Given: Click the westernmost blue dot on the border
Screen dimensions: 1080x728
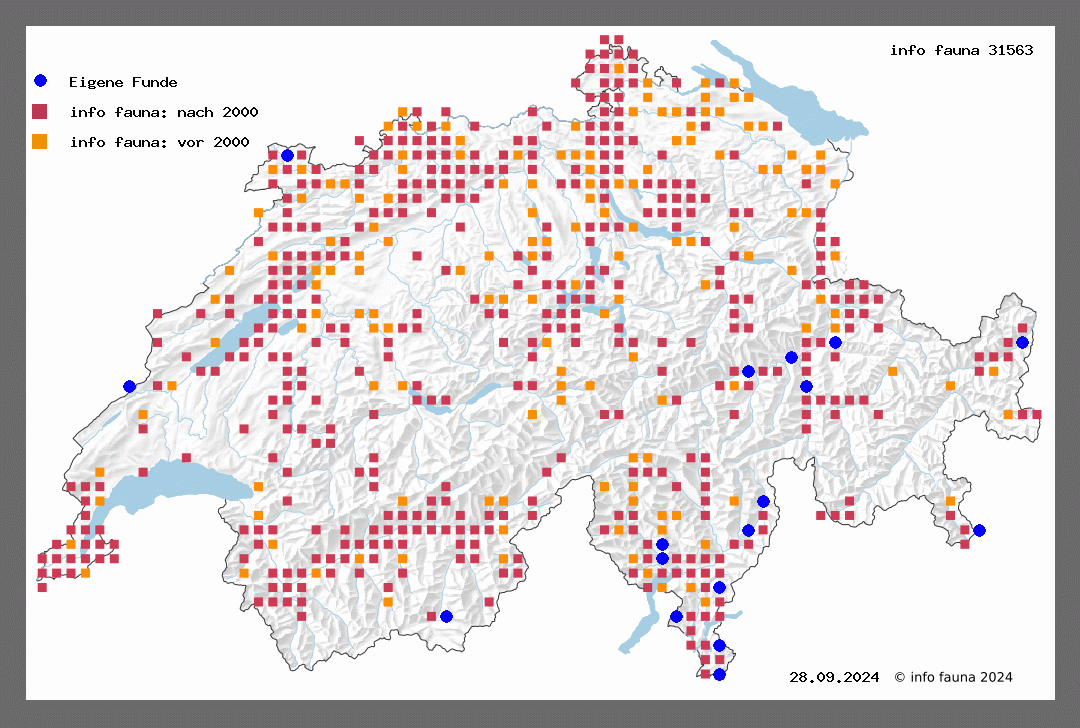Looking at the screenshot, I should 129,386.
